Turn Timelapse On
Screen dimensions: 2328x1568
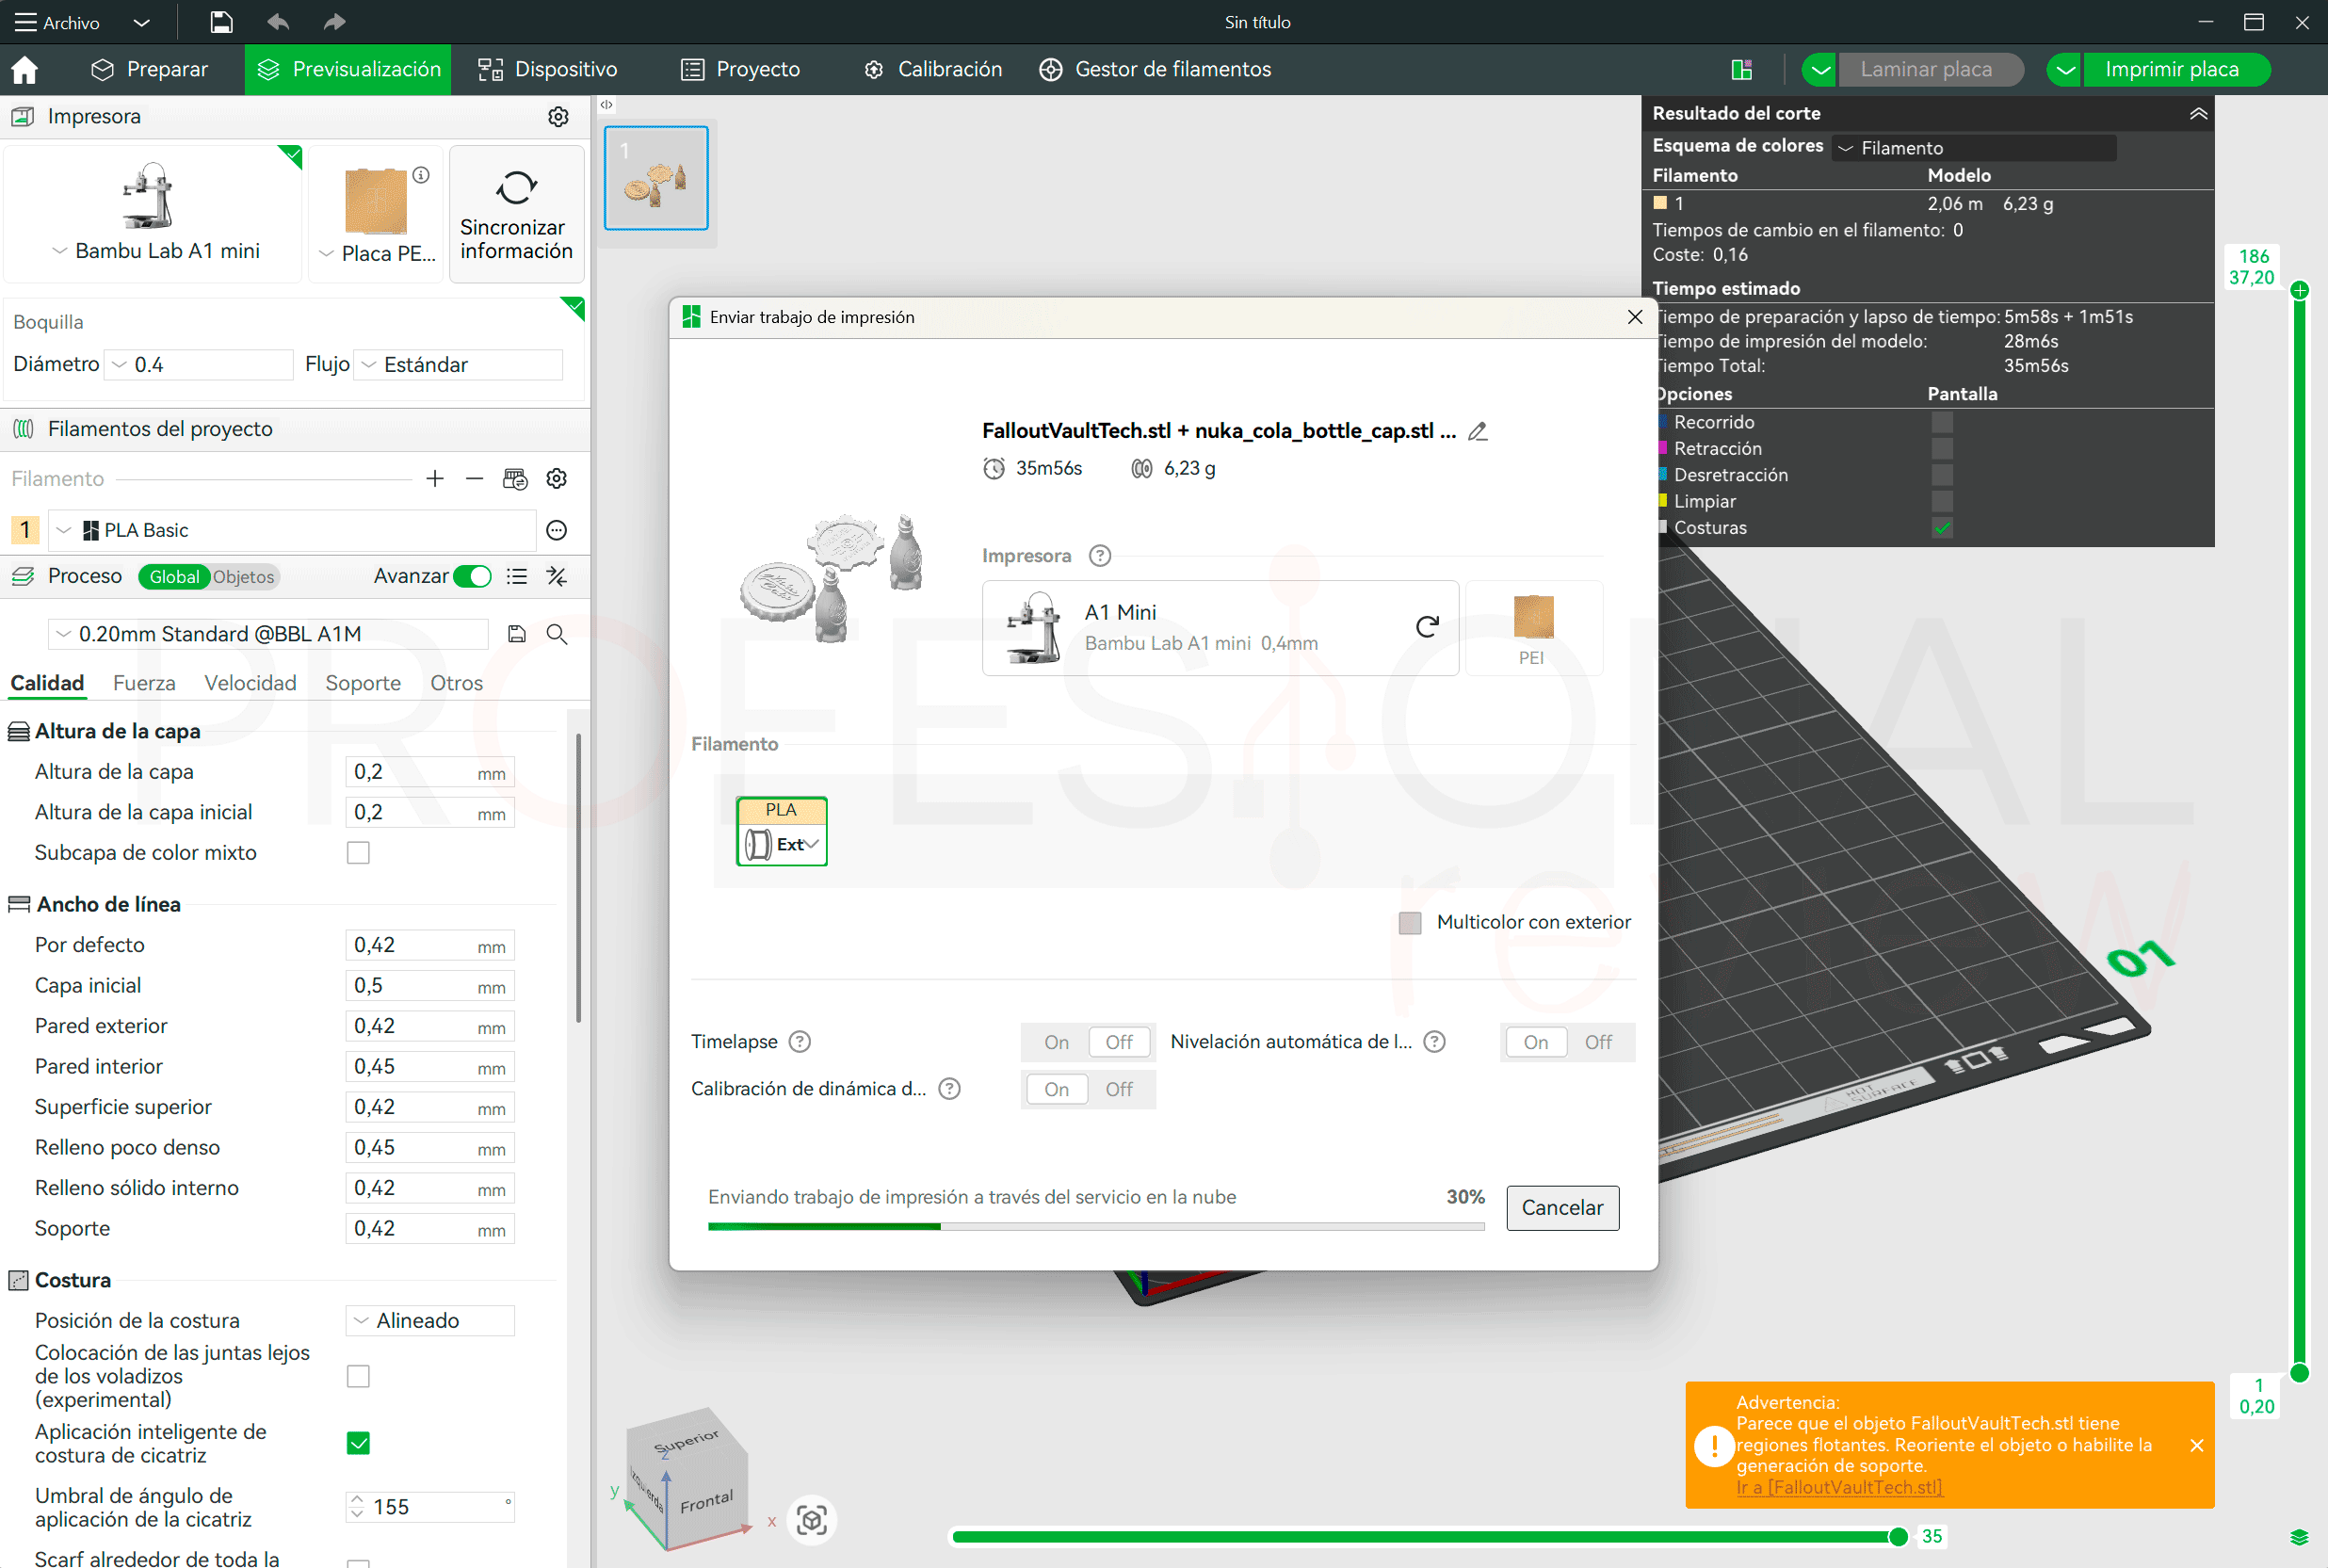pyautogui.click(x=1056, y=1043)
